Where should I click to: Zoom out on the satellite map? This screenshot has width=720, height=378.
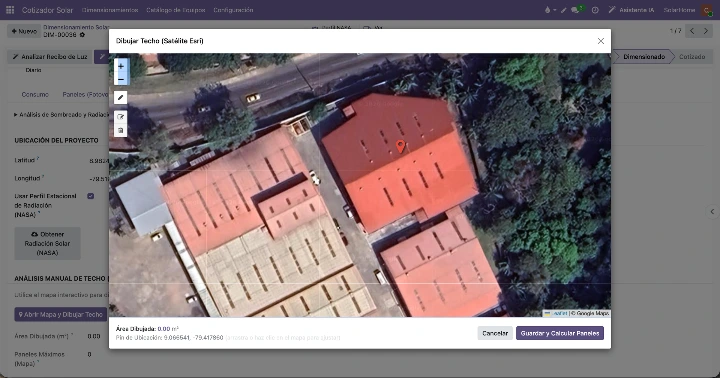(x=121, y=79)
